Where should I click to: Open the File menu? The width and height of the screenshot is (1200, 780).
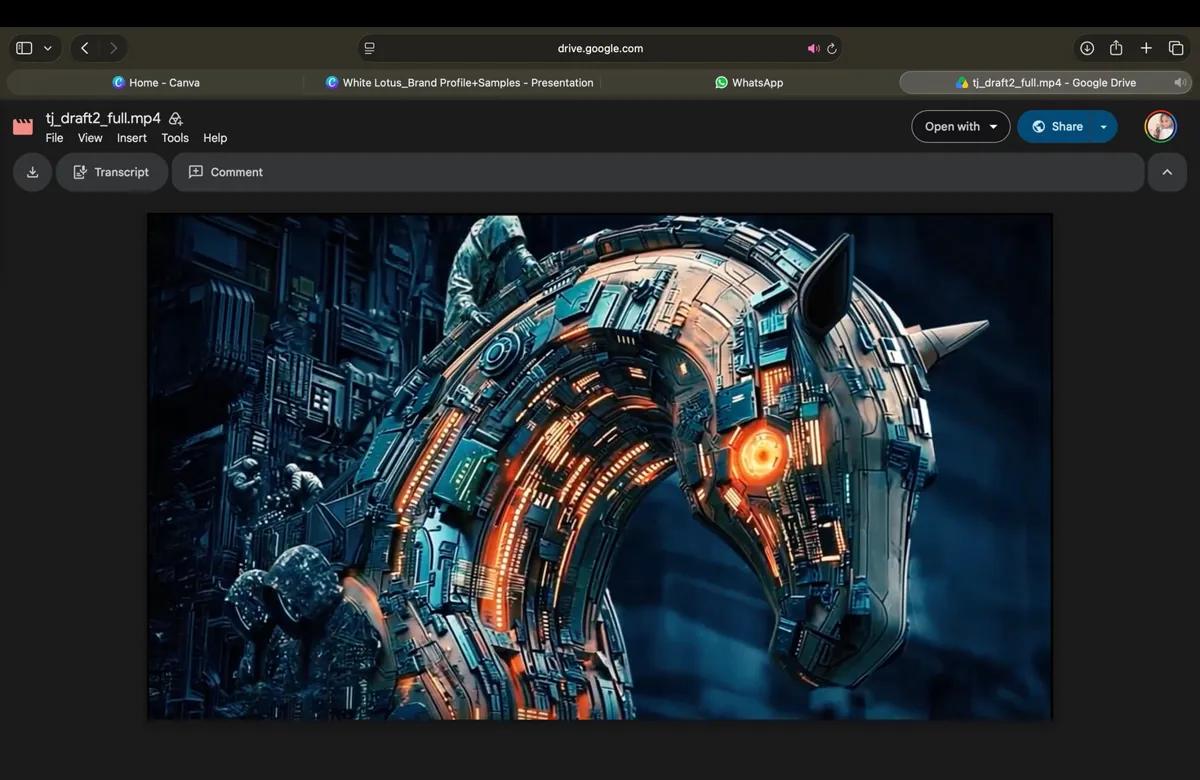tap(55, 138)
